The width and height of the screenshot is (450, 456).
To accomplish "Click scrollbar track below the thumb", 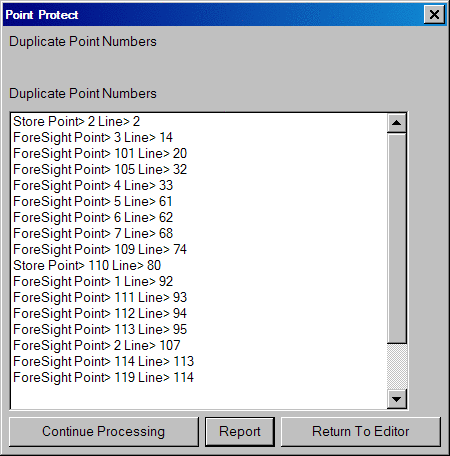I will [x=396, y=366].
